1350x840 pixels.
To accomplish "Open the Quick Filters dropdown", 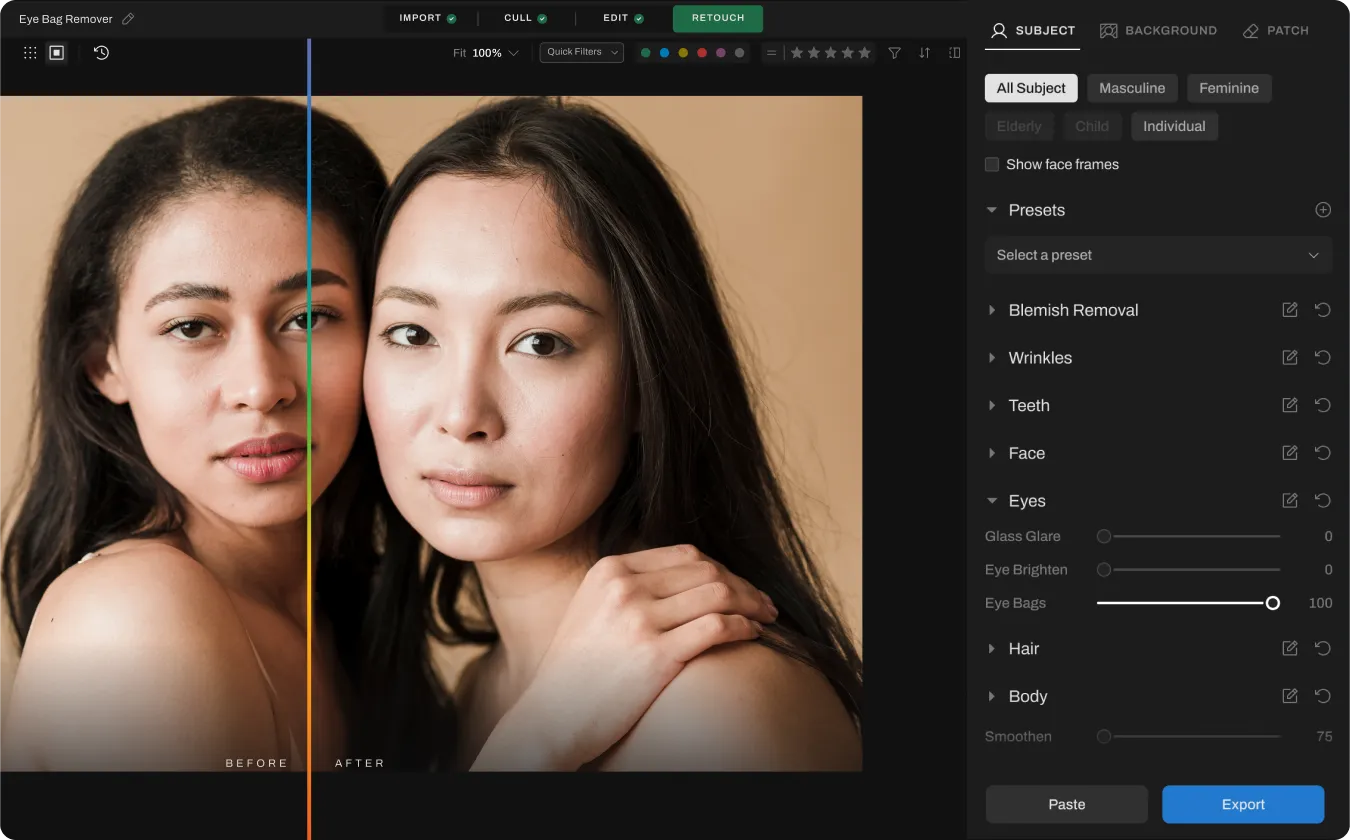I will [582, 52].
